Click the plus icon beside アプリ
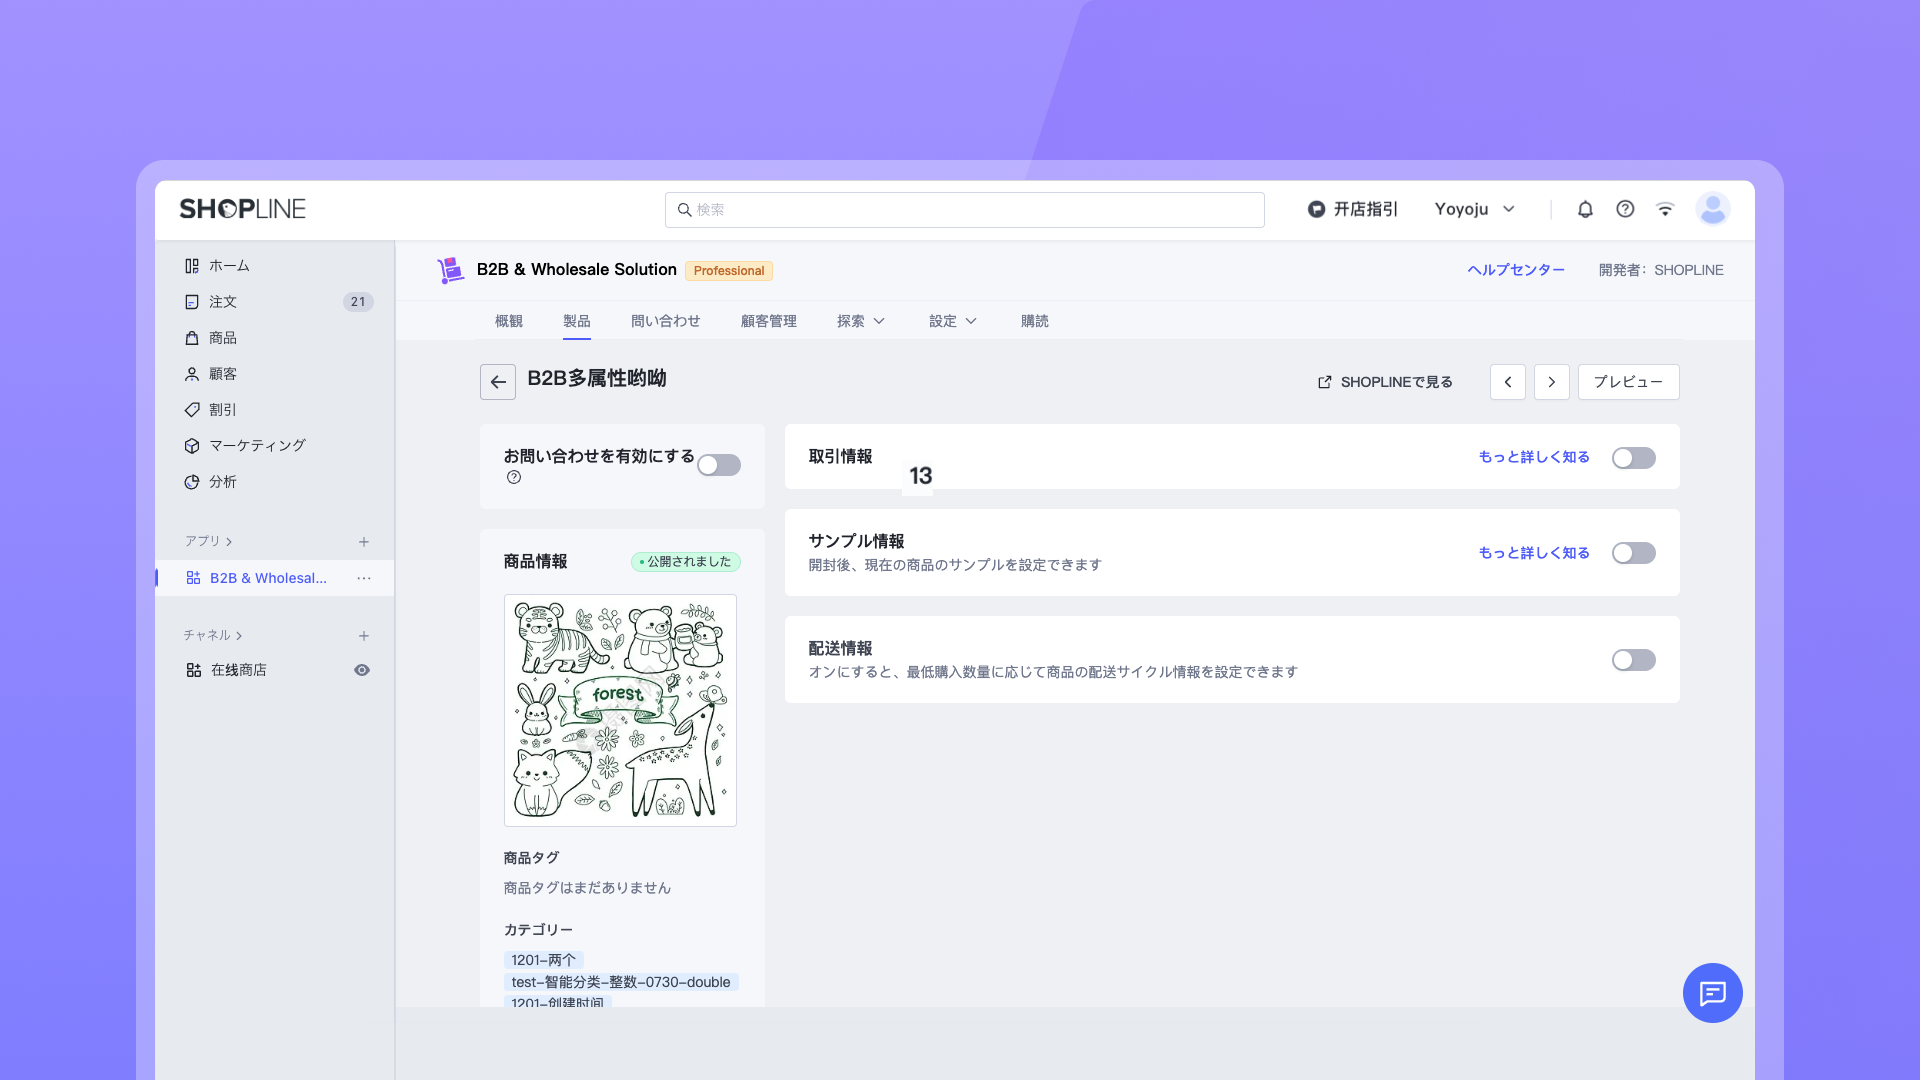 click(364, 542)
